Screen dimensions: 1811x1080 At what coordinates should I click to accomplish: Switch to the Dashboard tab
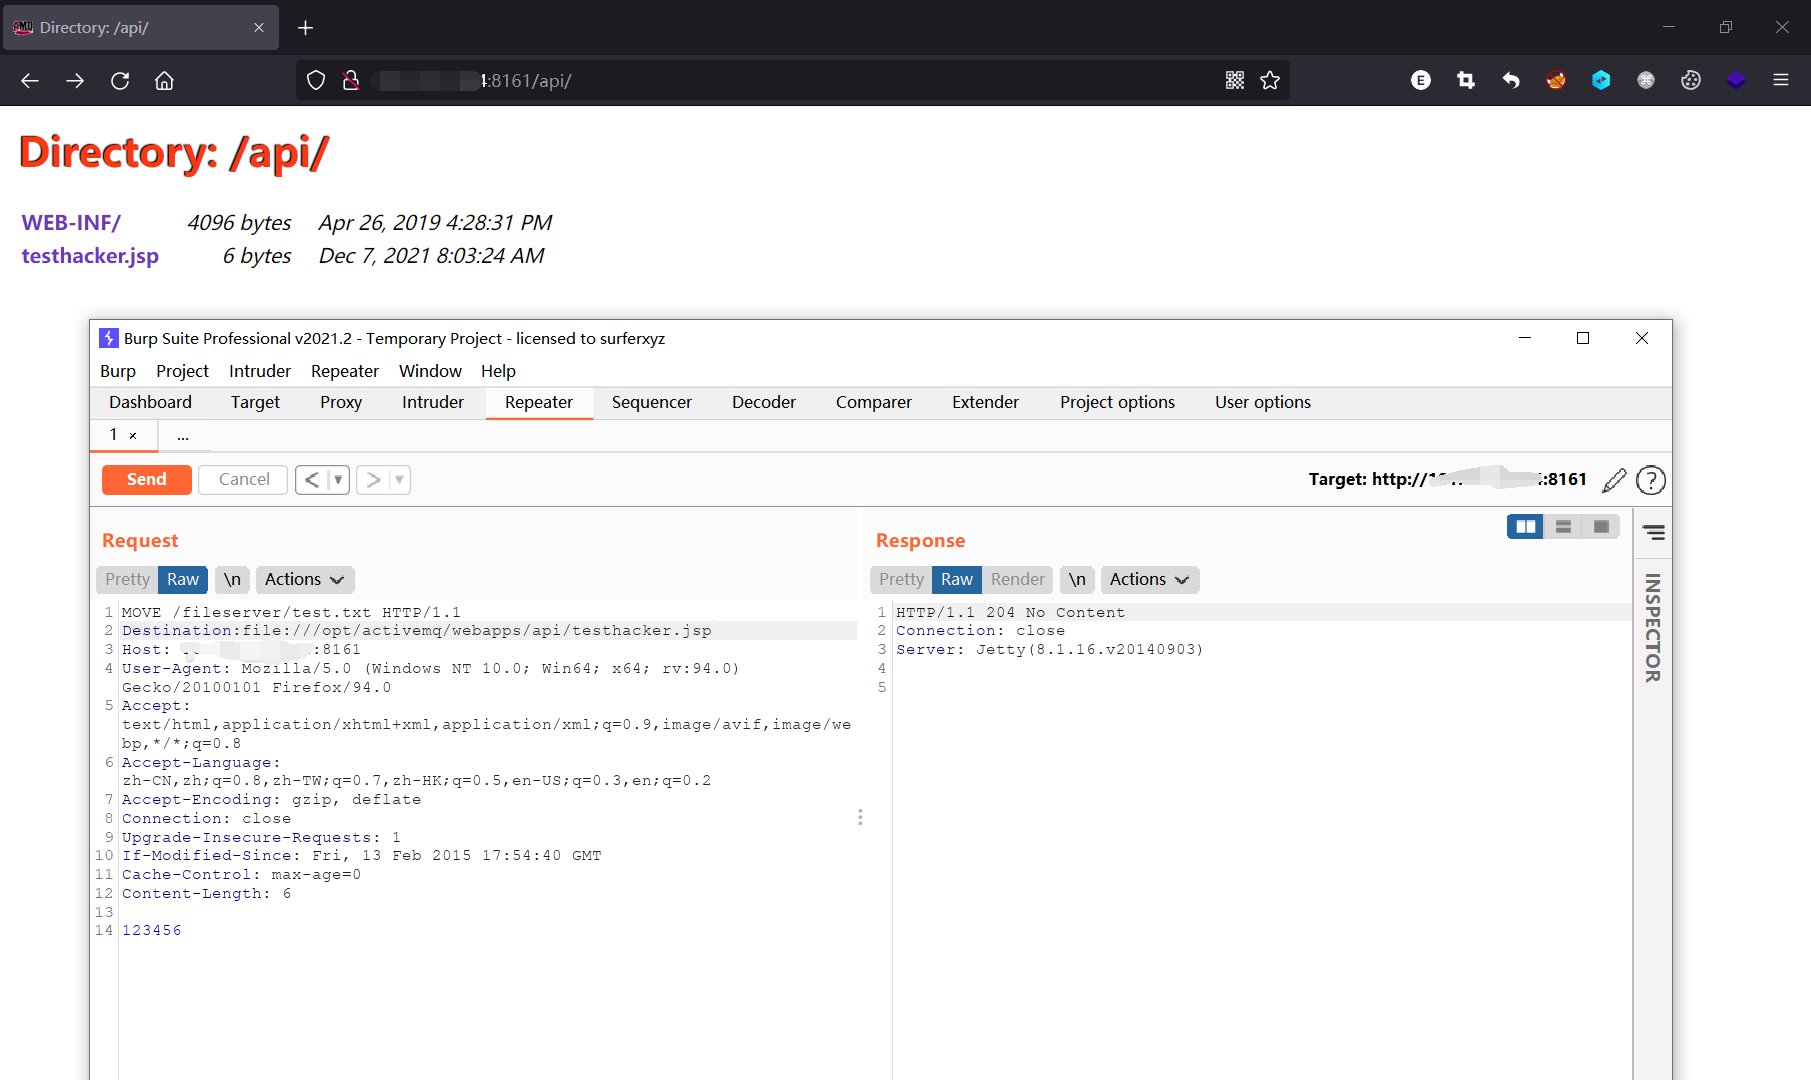[x=150, y=402]
